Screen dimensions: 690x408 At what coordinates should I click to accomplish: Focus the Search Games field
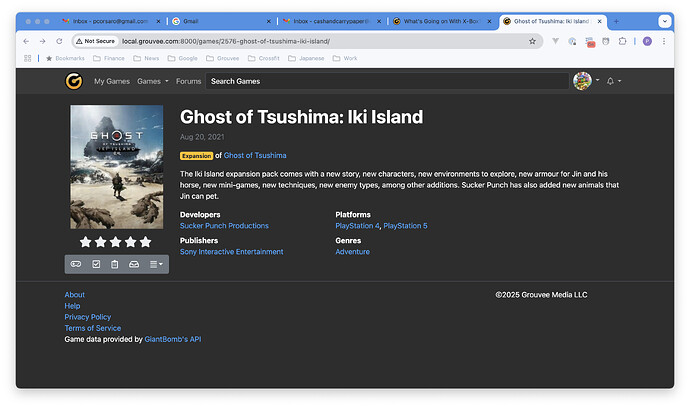tap(387, 81)
